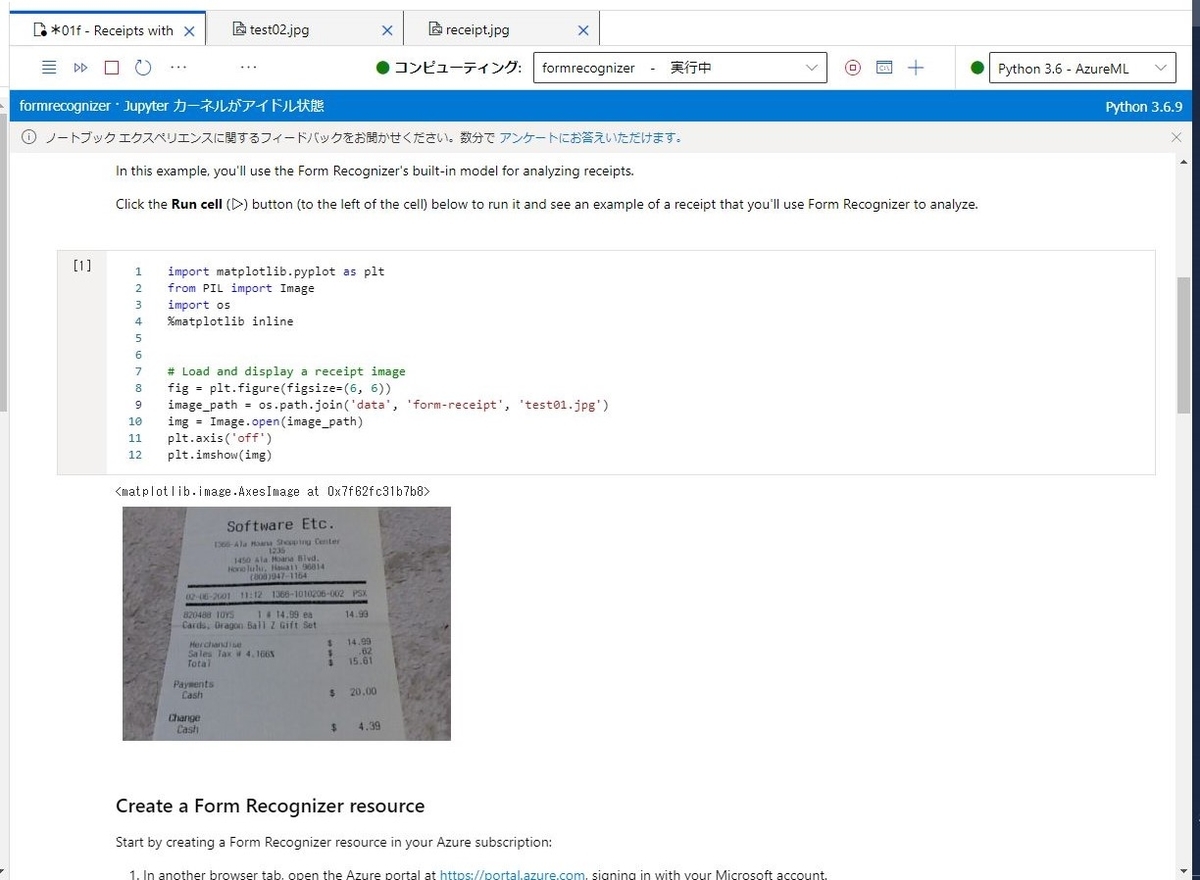
Task: Open the formrecognizer compute dropdown
Action: pyautogui.click(x=680, y=68)
